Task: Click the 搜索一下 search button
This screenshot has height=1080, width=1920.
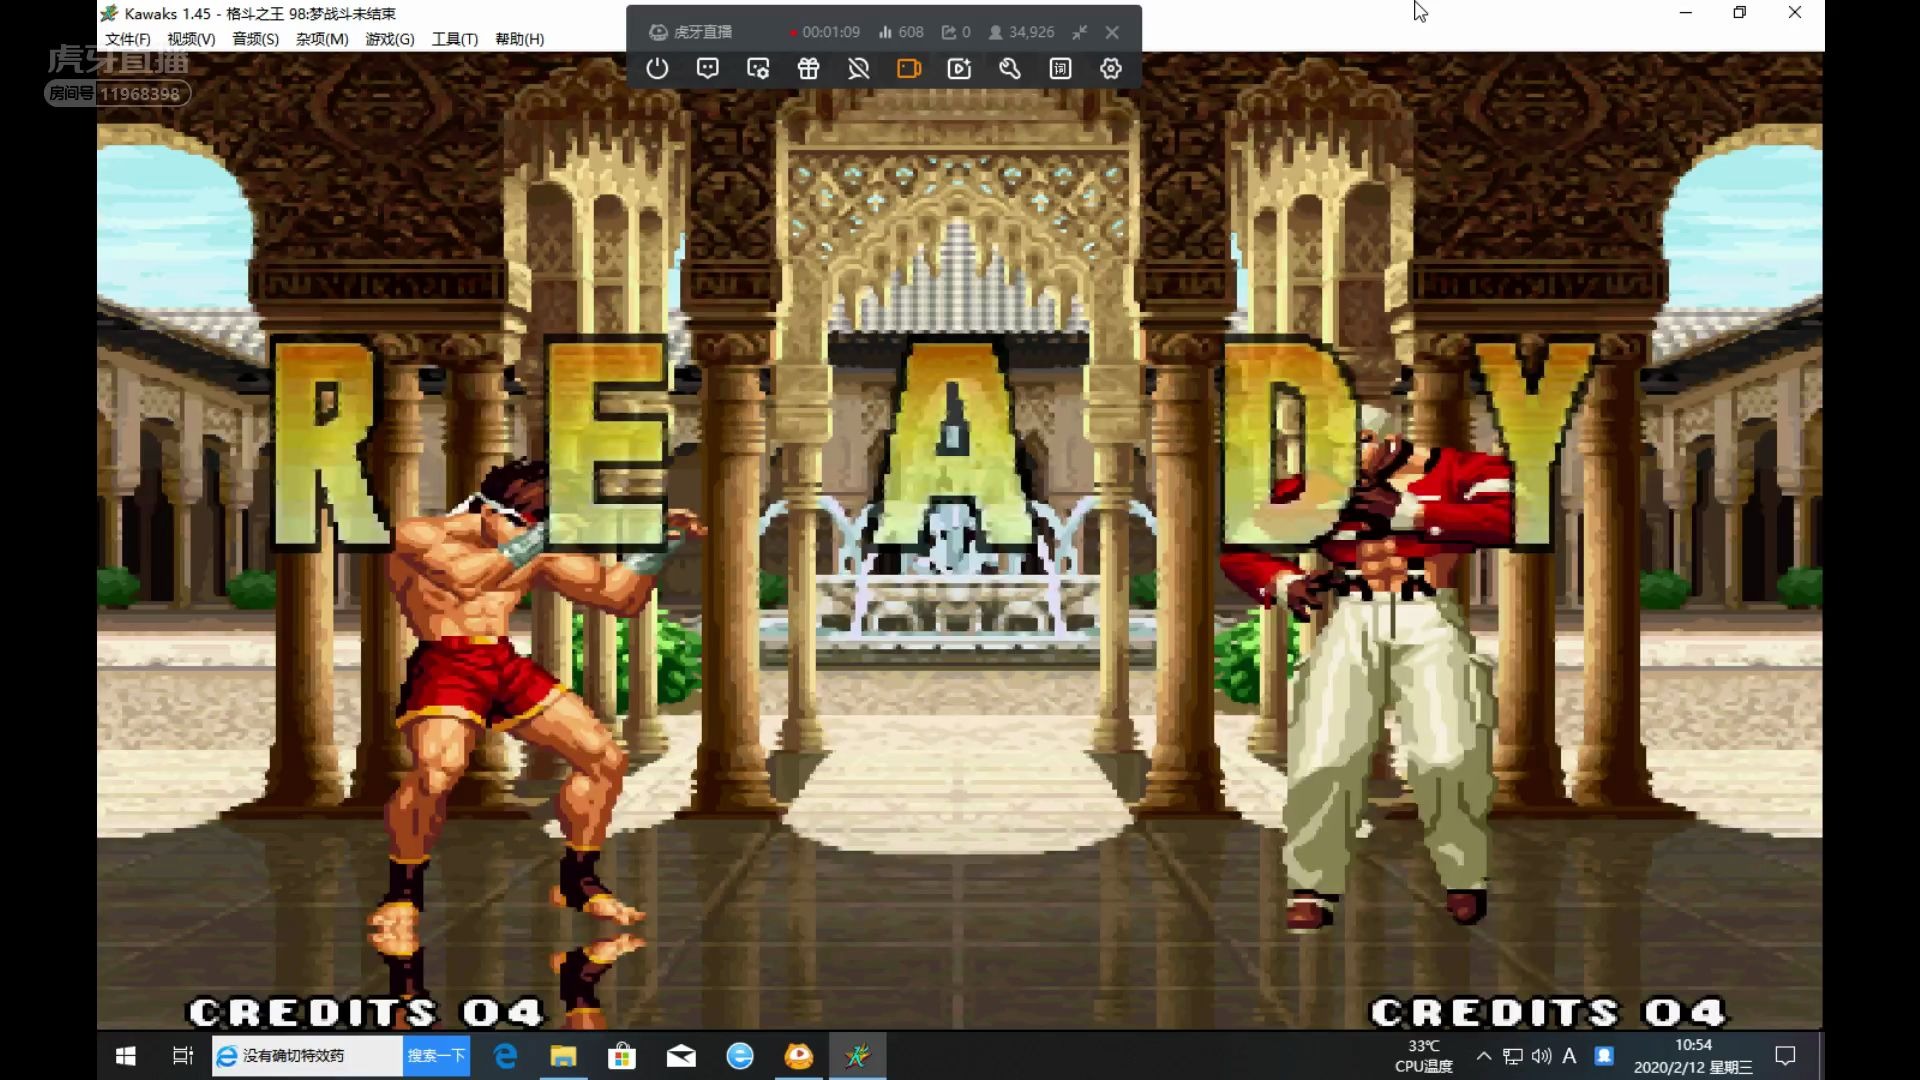Action: tap(436, 1056)
